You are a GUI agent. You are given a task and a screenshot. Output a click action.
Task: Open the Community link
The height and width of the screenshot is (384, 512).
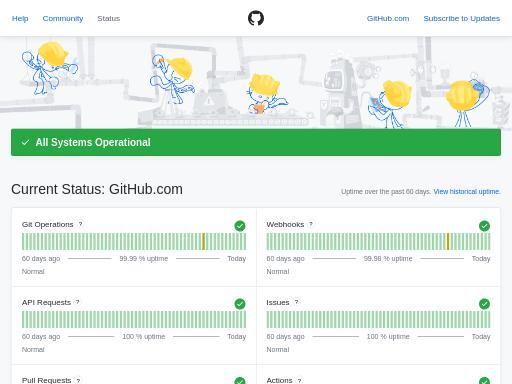coord(63,18)
